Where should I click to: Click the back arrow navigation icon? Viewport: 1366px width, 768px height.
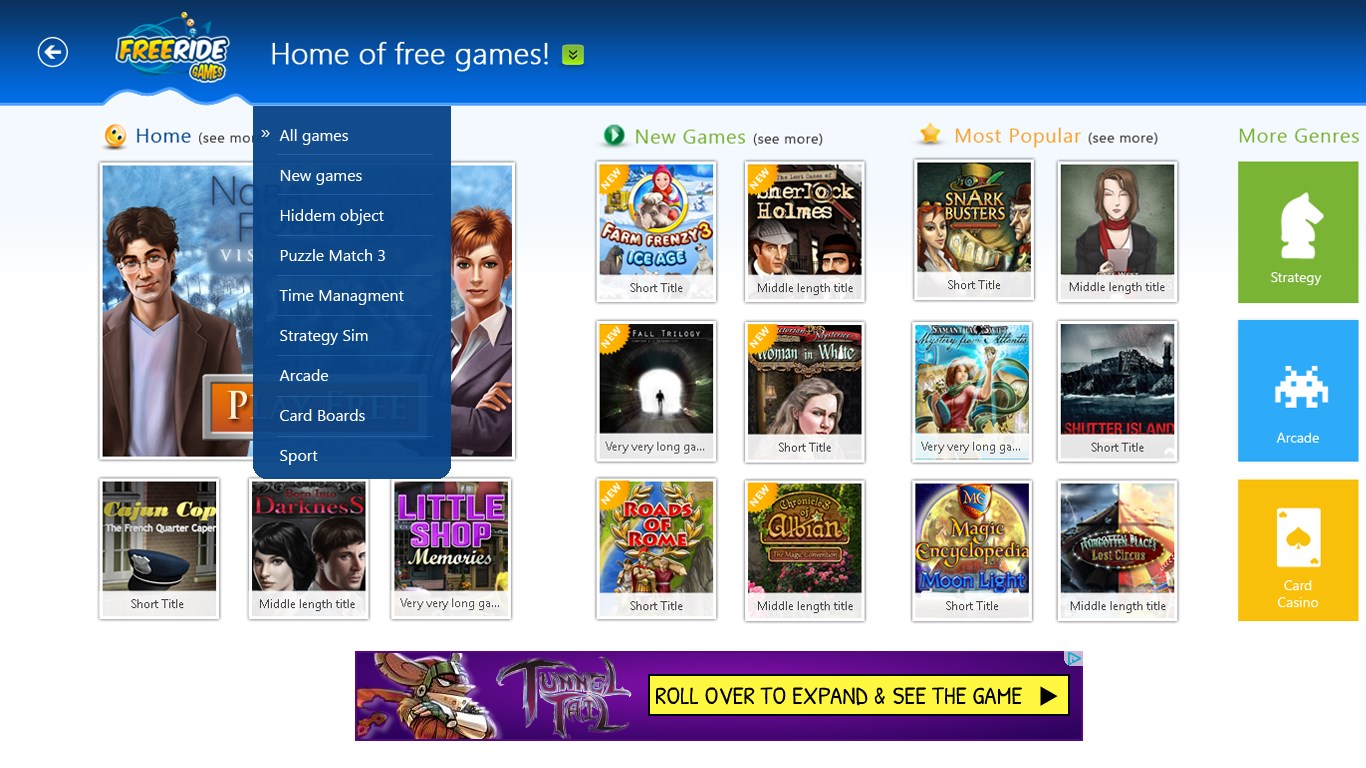pyautogui.click(x=51, y=52)
